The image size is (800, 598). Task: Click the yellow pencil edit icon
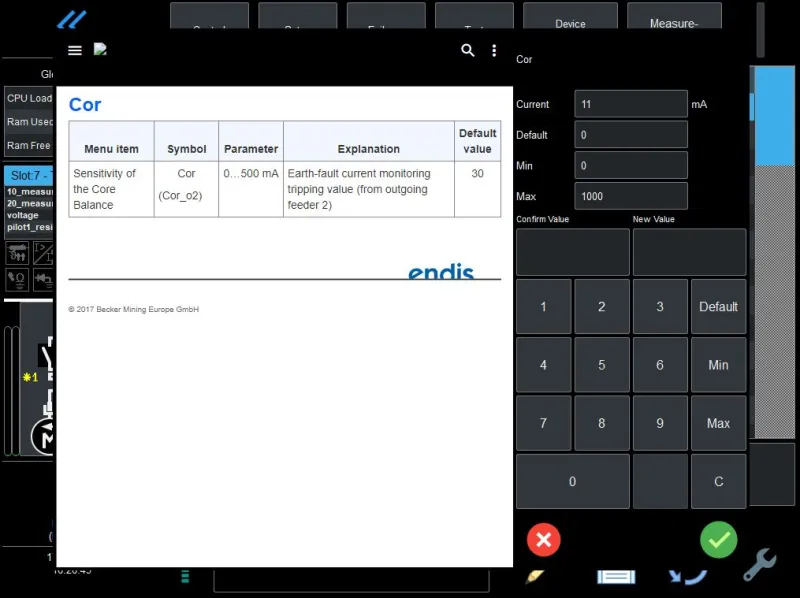535,577
